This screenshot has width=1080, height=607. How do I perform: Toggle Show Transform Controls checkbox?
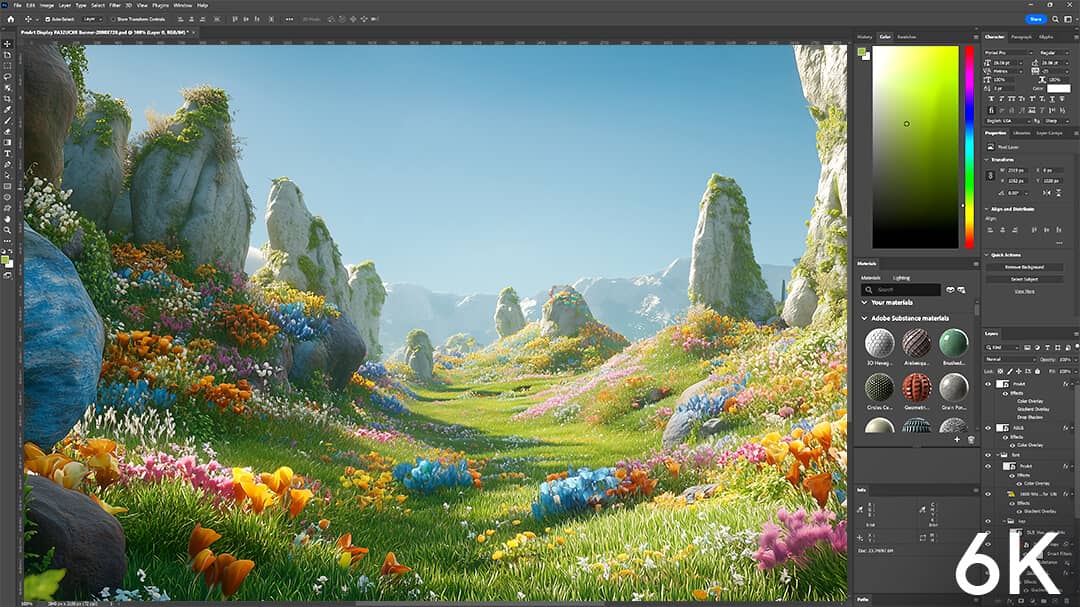[x=111, y=19]
